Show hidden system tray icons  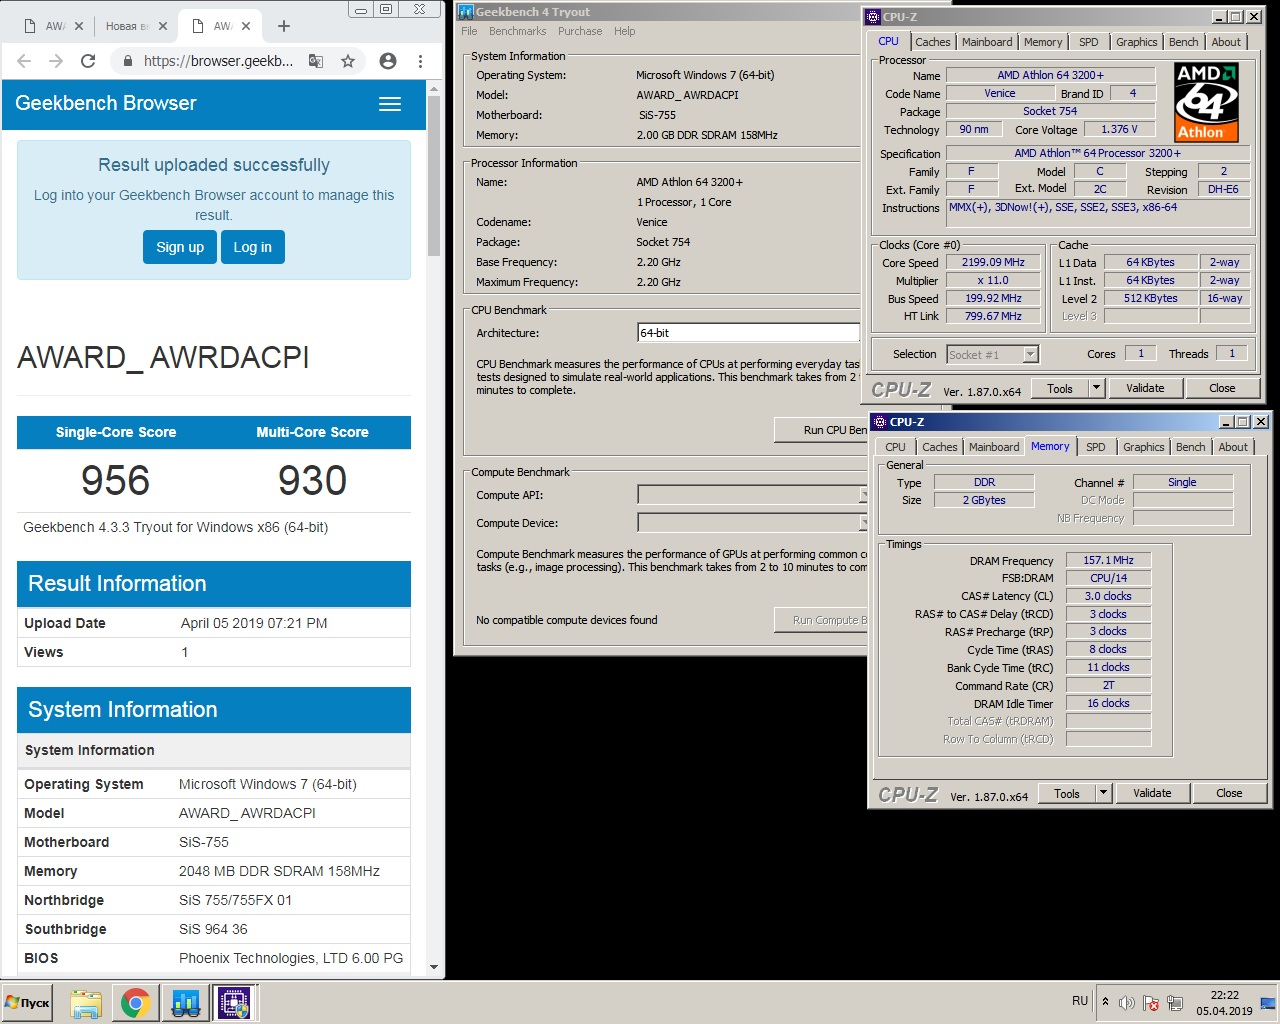tap(1105, 1001)
